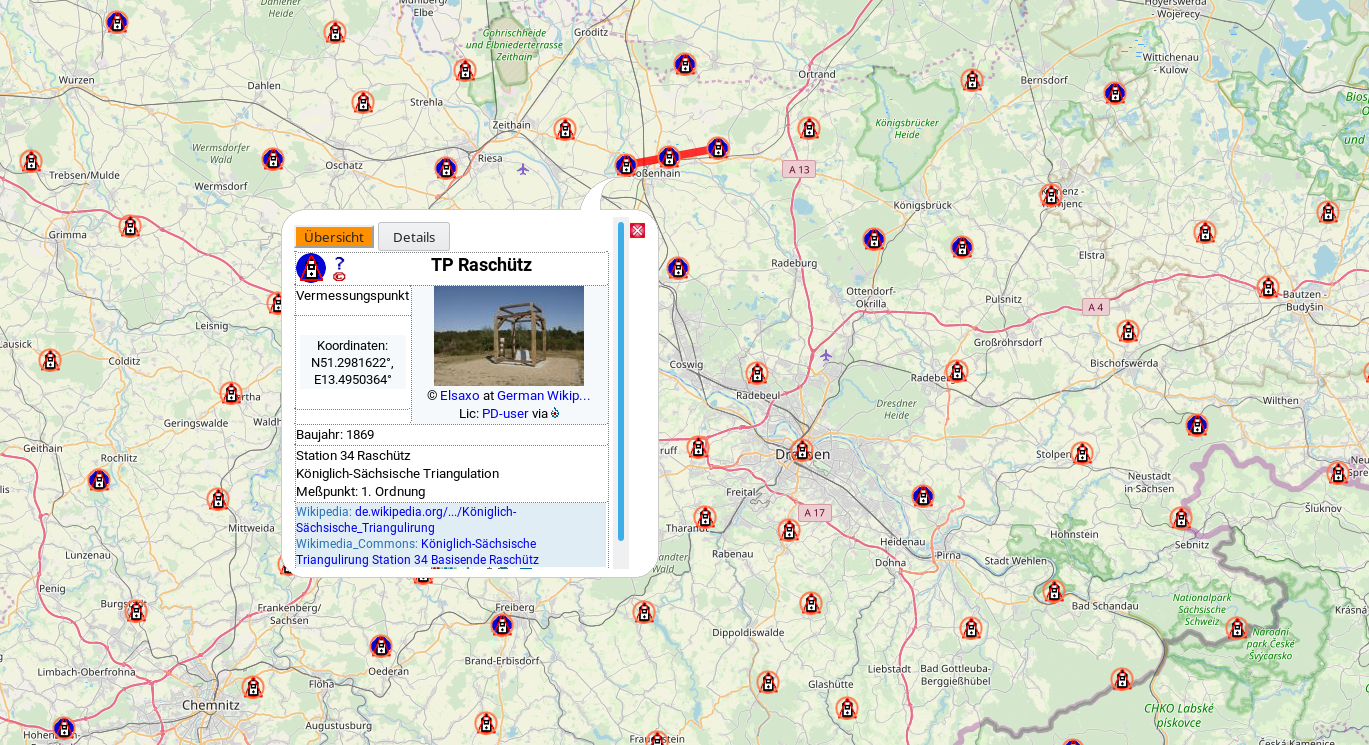The image size is (1369, 745).
Task: Select the survey marker at Dresden center
Action: [x=801, y=451]
